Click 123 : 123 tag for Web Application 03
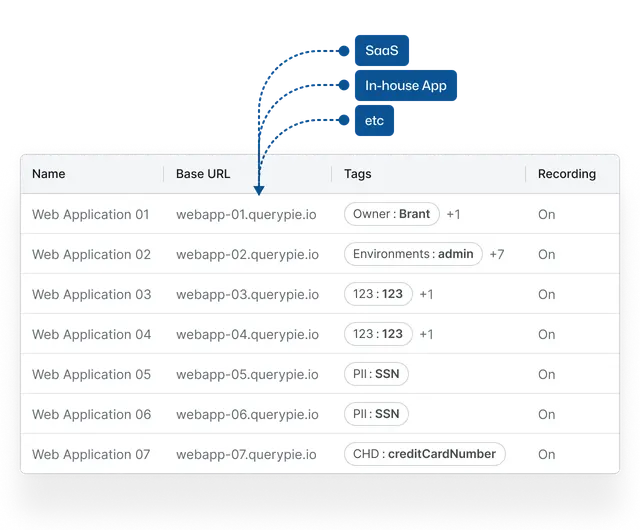This screenshot has width=640, height=530. point(378,294)
